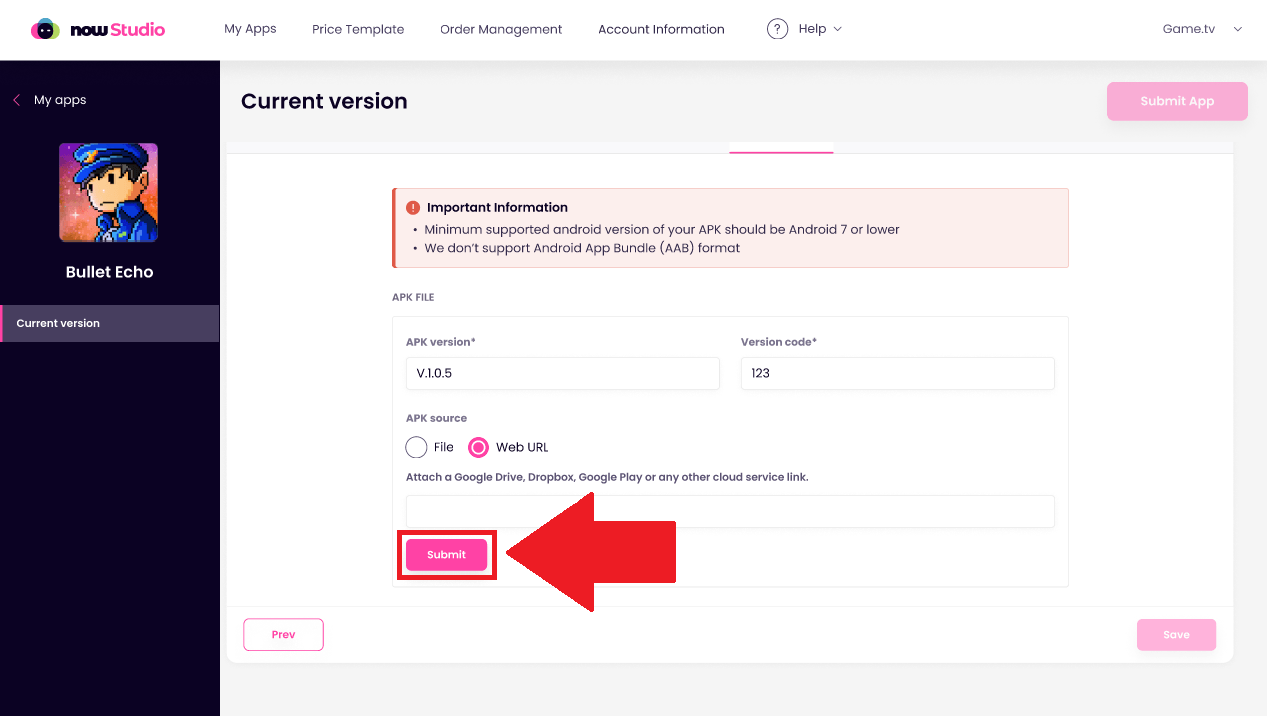The height and width of the screenshot is (716, 1267).
Task: Select the Web URL radio button
Action: 479,447
